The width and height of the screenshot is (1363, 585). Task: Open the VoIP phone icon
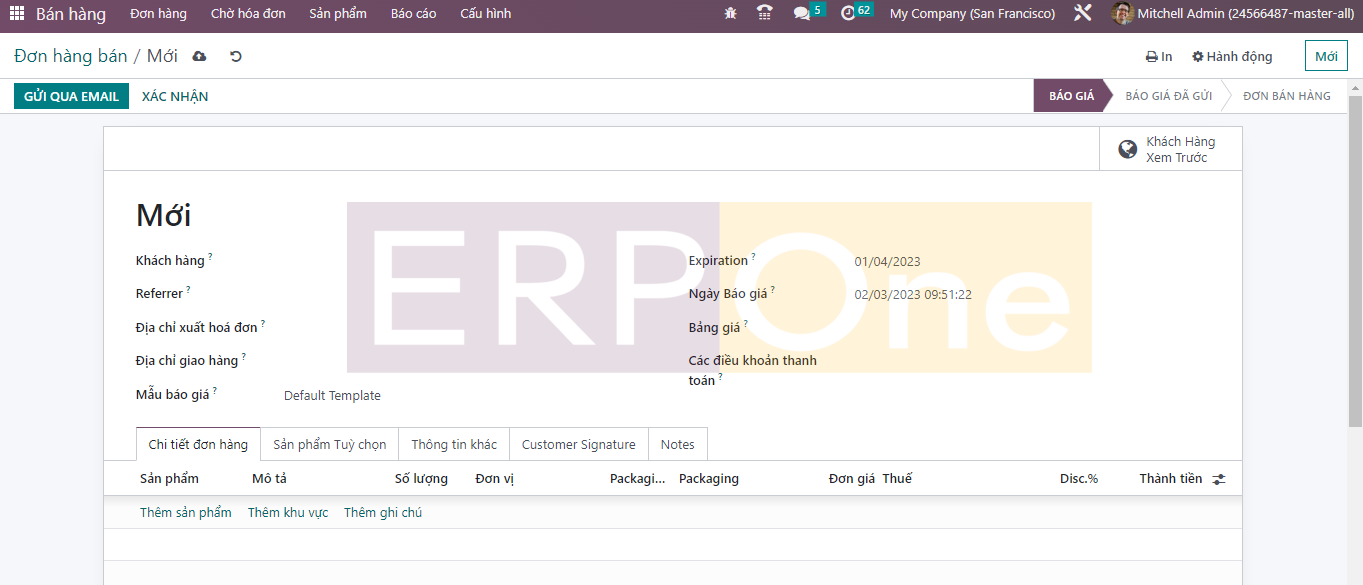[x=765, y=14]
